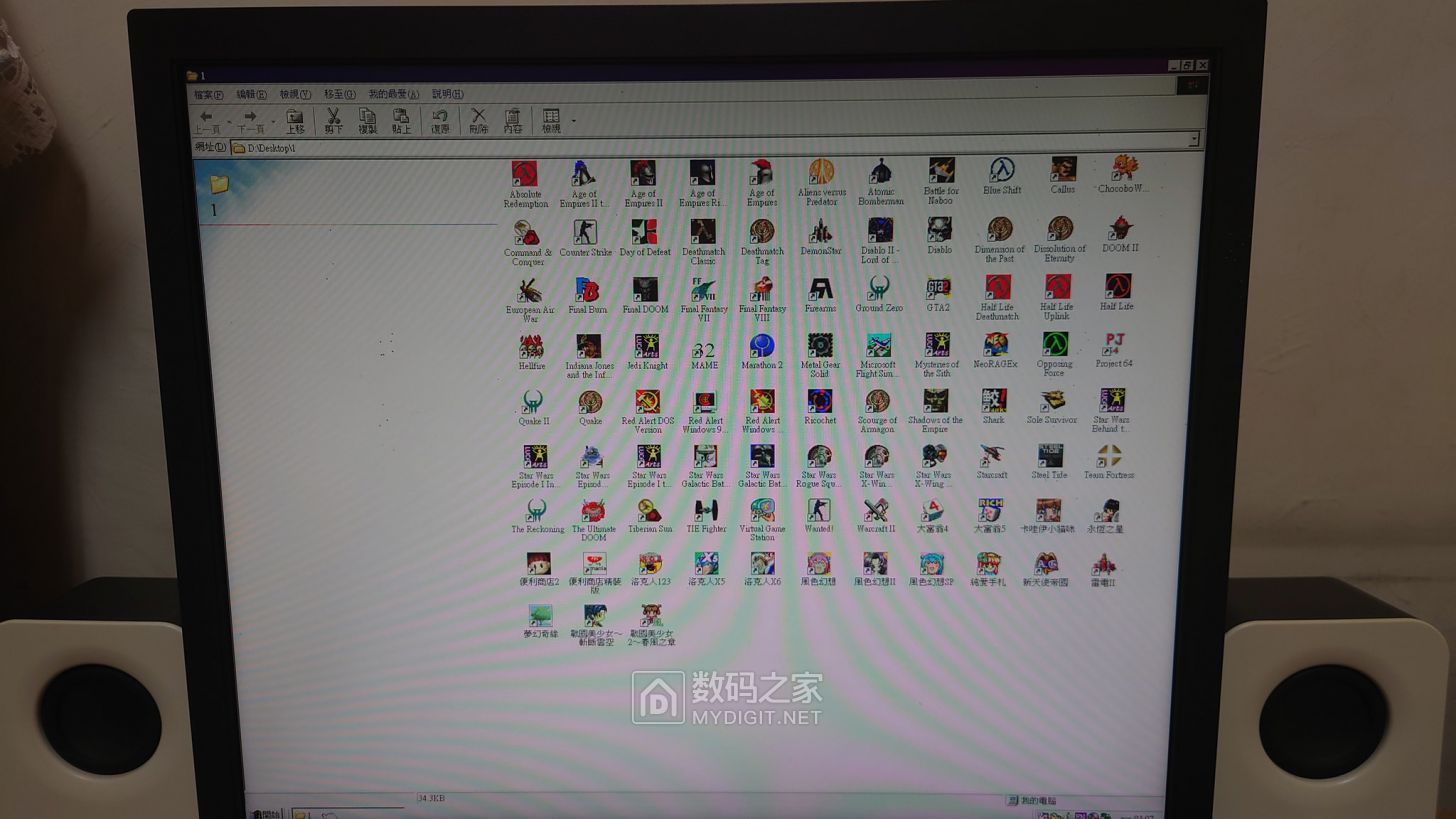
Task: Select the Marathon 2 shortcut
Action: [x=762, y=352]
